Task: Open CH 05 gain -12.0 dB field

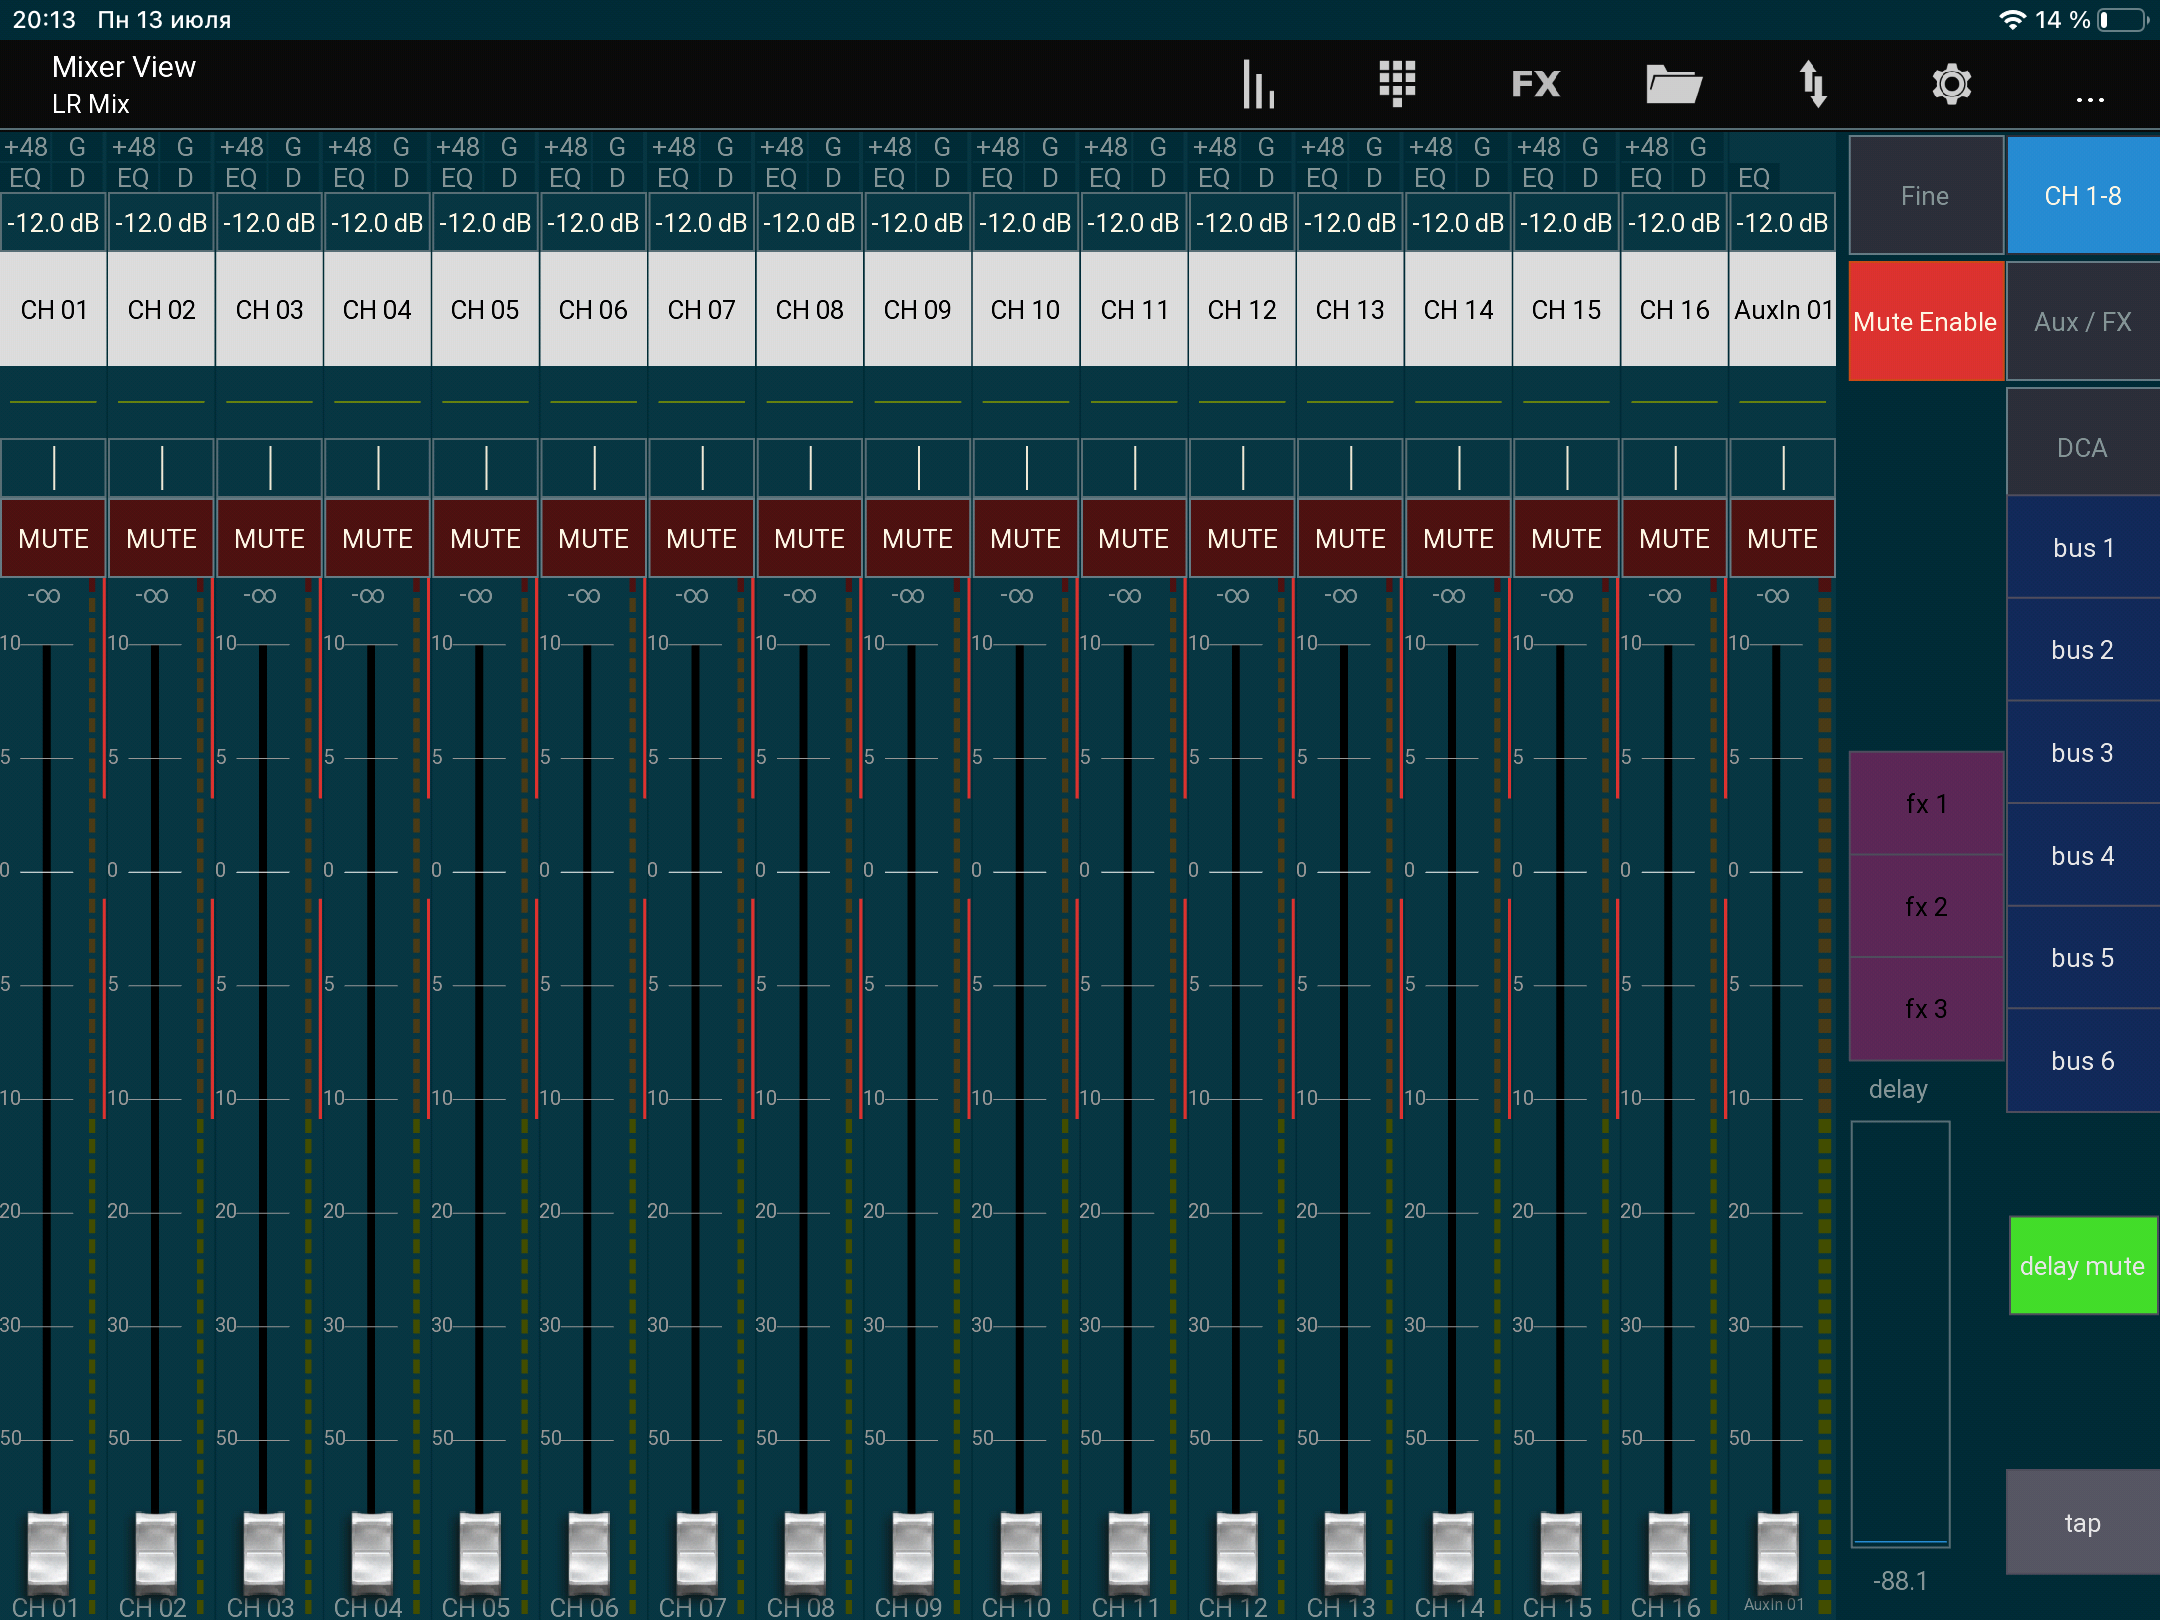Action: tap(485, 223)
